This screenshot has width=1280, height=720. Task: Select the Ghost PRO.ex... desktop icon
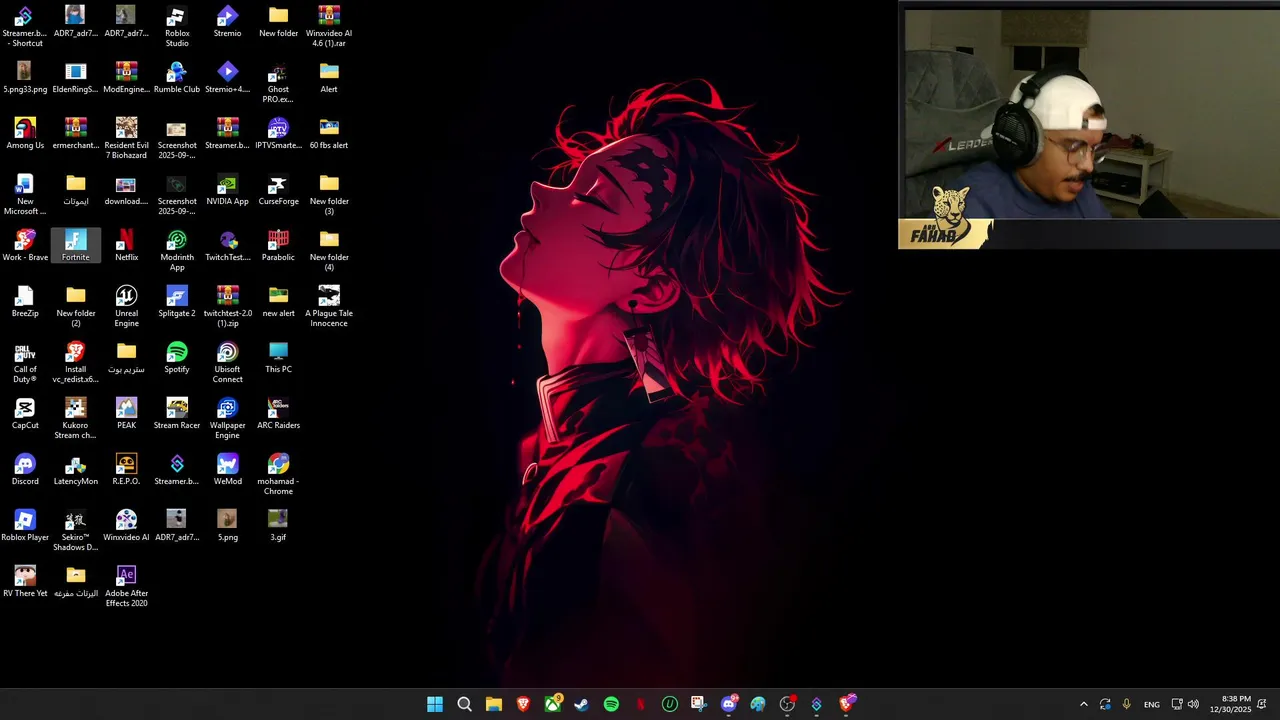(x=278, y=83)
